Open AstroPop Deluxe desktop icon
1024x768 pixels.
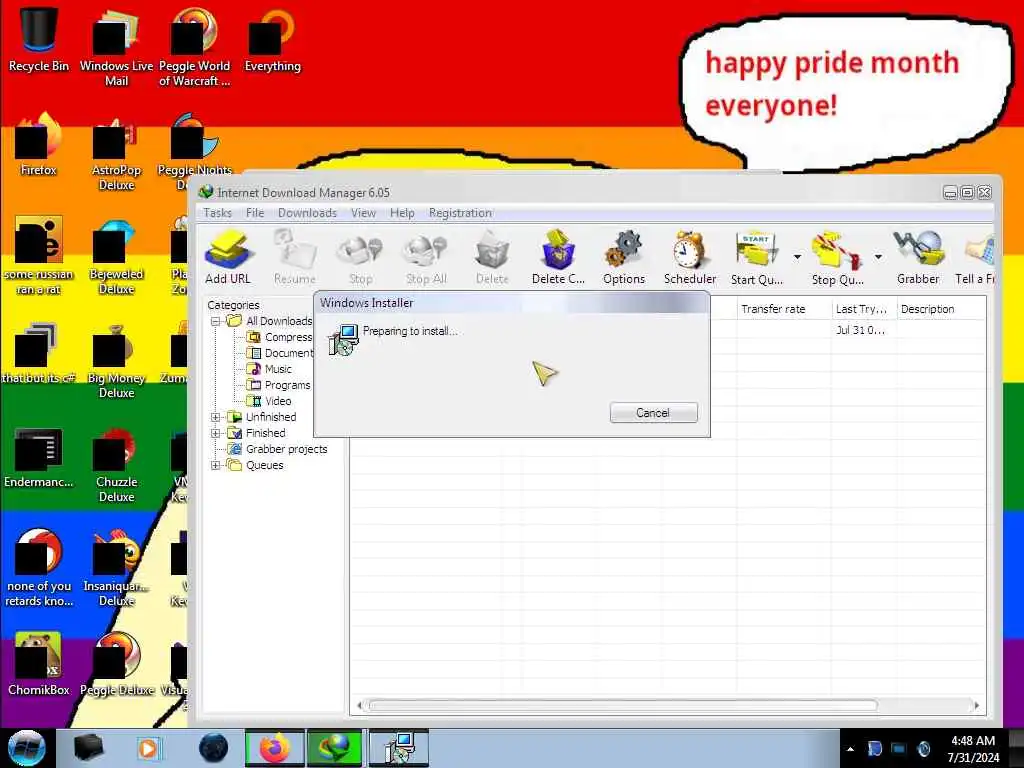point(116,152)
